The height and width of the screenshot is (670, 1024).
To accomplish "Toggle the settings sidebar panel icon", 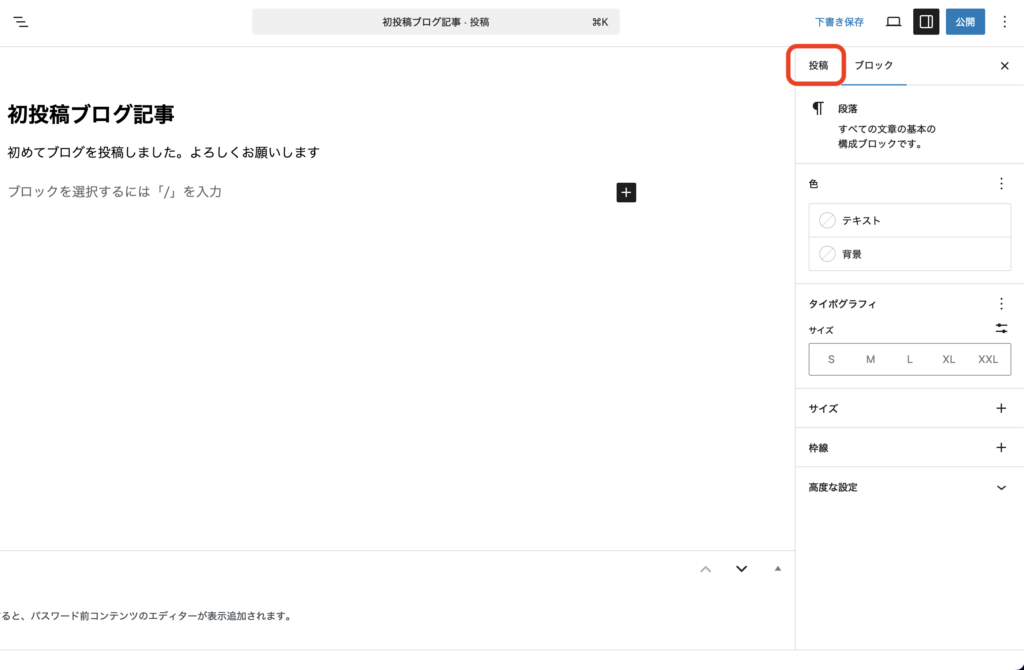I will click(x=926, y=22).
